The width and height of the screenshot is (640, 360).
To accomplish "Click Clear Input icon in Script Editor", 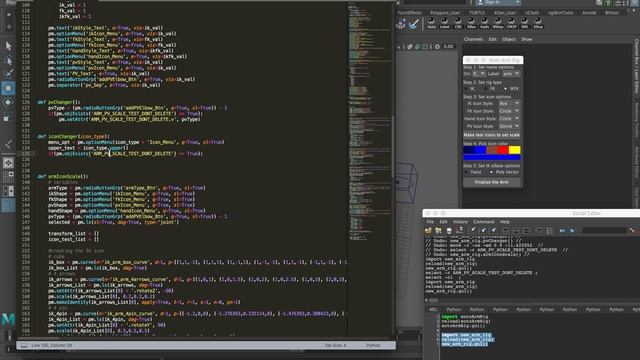I will click(x=483, y=231).
